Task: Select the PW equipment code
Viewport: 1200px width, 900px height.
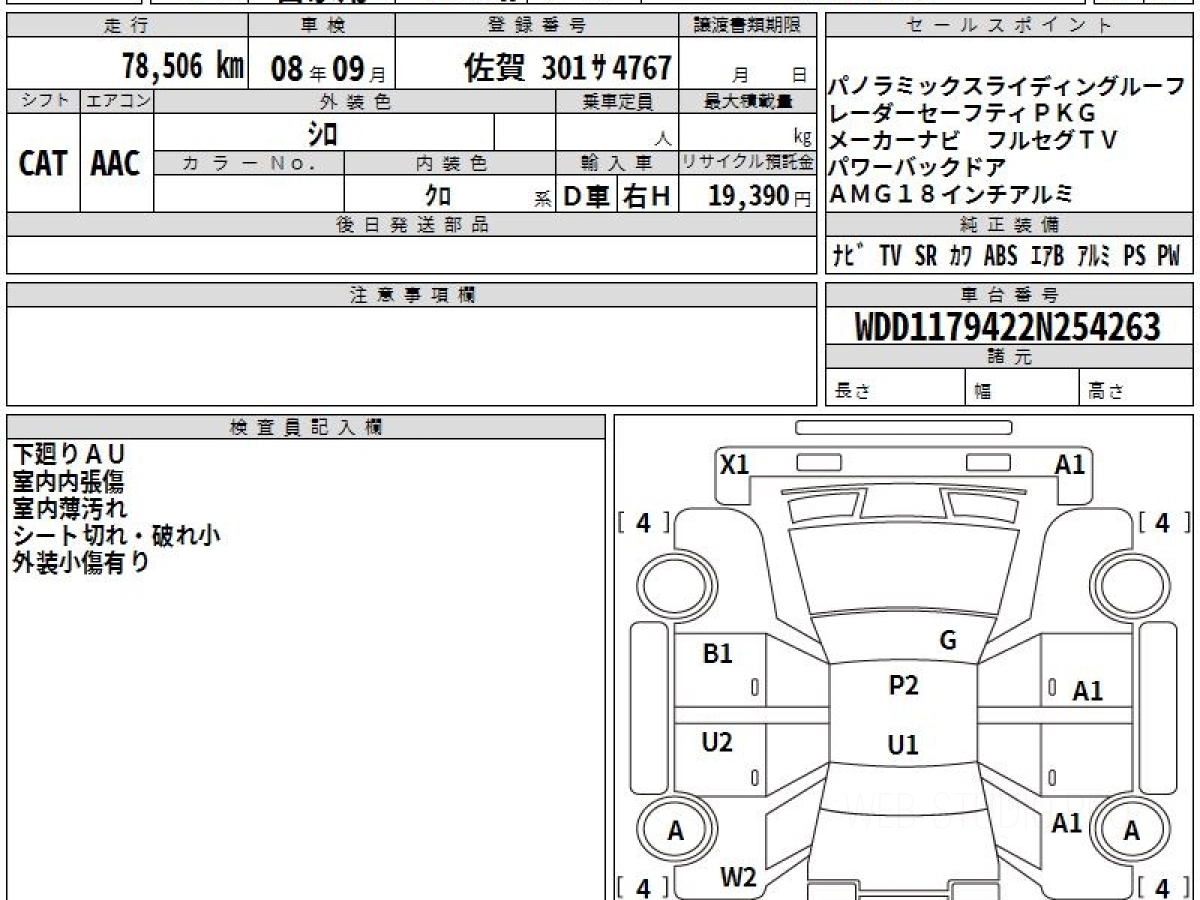Action: [x=1169, y=256]
